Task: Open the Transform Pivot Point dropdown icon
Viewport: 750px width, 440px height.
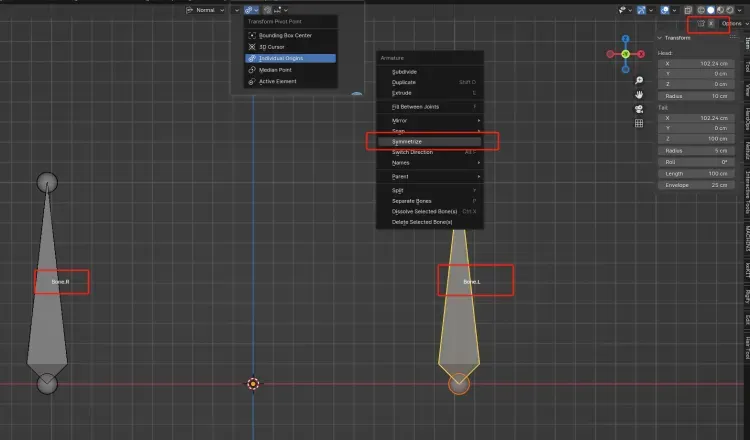Action: tap(251, 10)
